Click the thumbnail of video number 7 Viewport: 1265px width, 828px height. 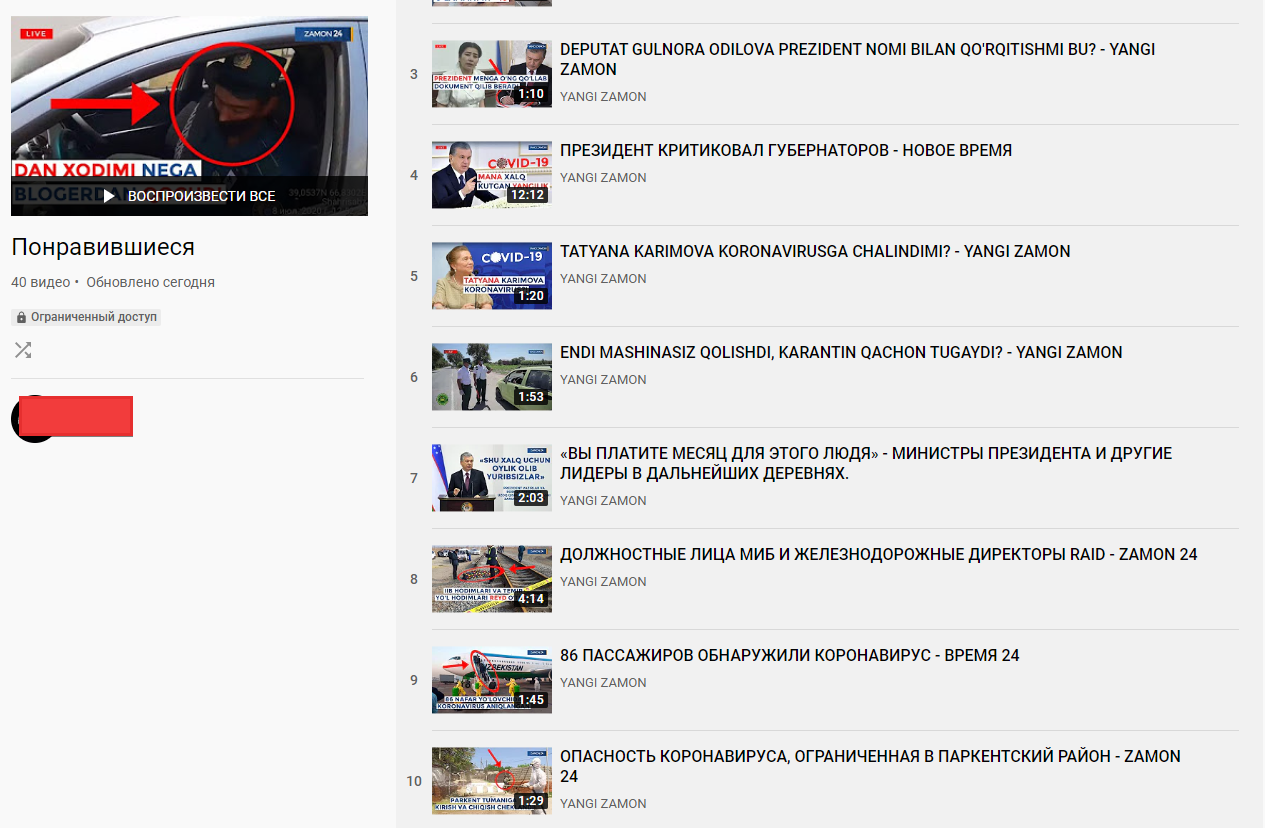point(491,478)
